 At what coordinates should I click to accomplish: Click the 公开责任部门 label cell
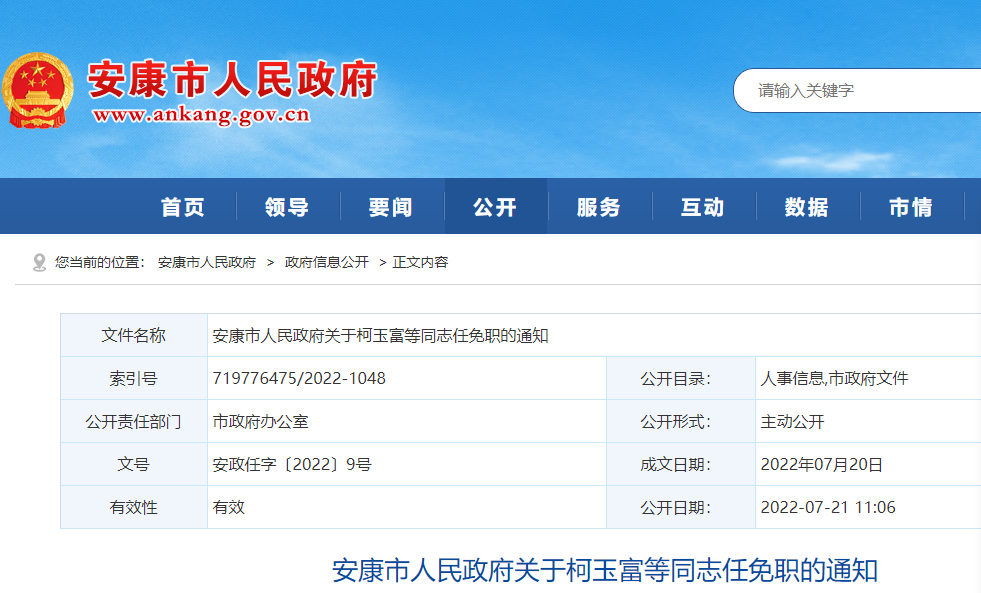[134, 422]
